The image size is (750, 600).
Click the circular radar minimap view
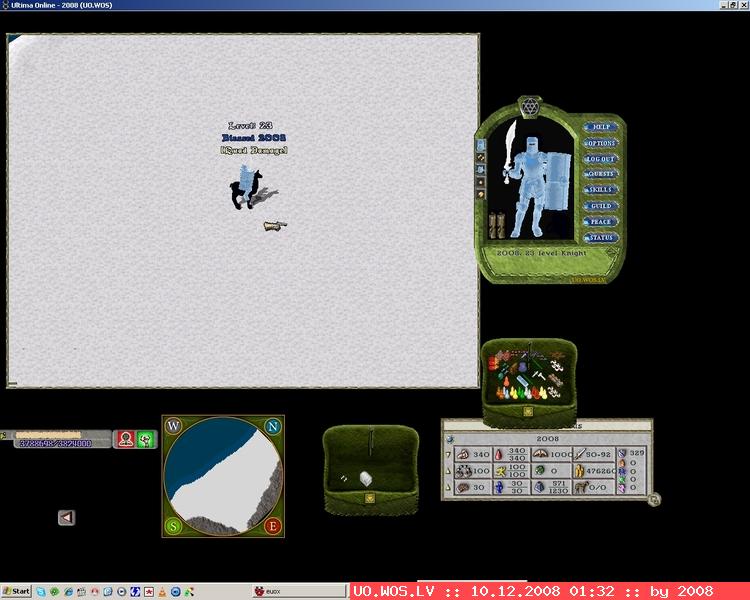(x=223, y=476)
